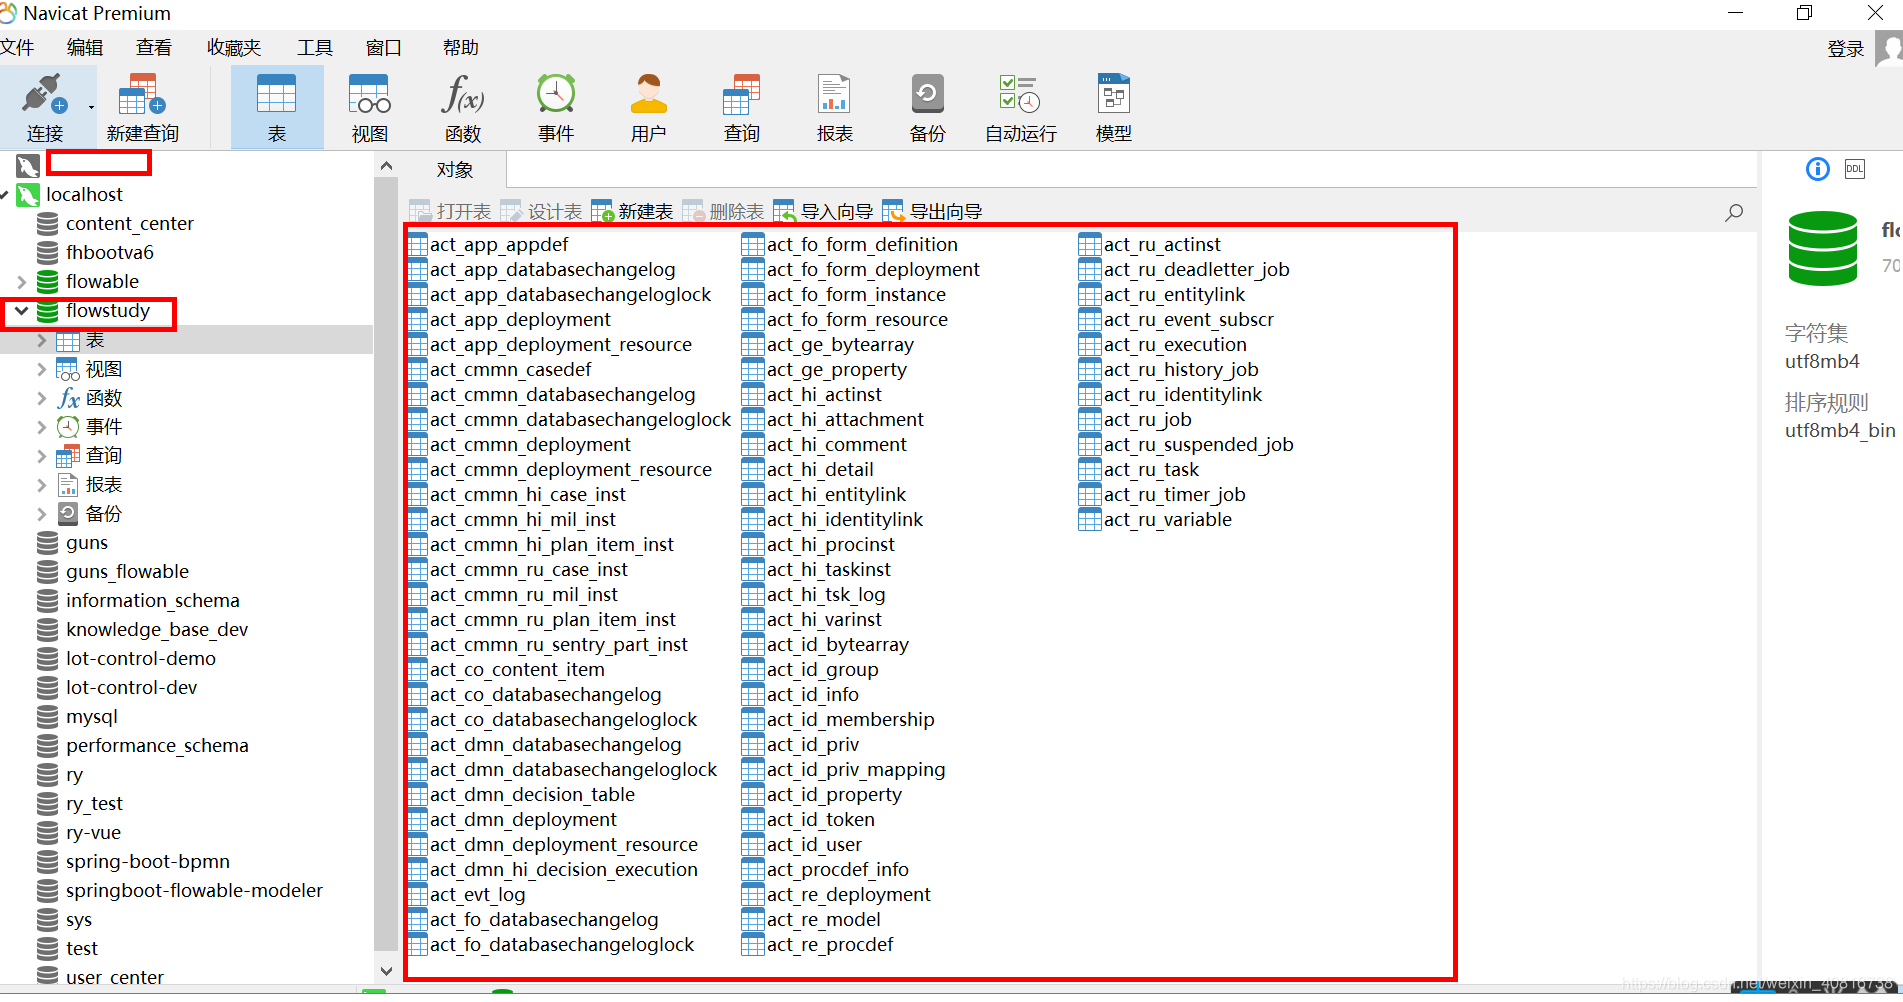Select the 对象 tab
The height and width of the screenshot is (1002, 1903).
455,169
